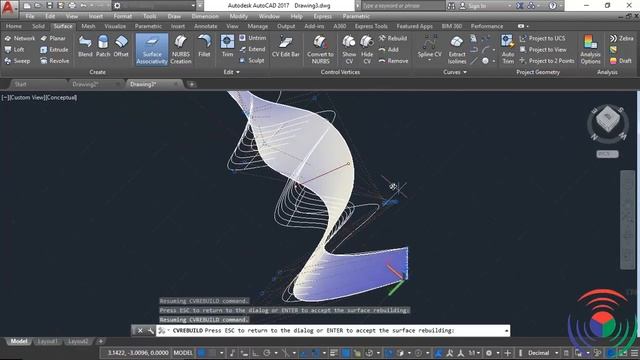Click the Extend surface tool
Viewport: 640px width, 360px height.
click(x=252, y=49)
